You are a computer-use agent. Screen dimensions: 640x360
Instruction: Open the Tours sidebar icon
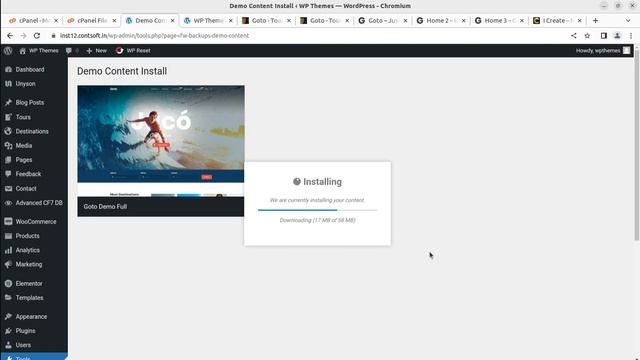(x=8, y=117)
